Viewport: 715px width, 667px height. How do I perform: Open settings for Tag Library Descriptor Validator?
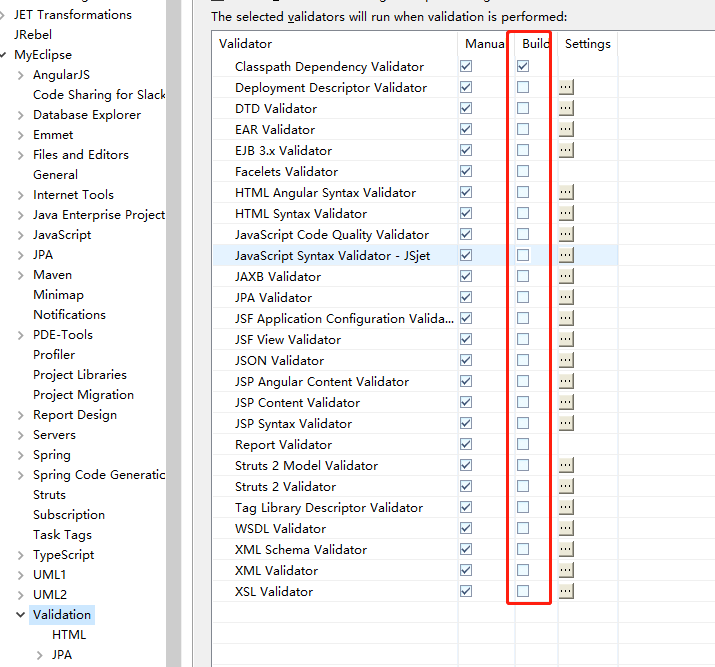[x=566, y=507]
